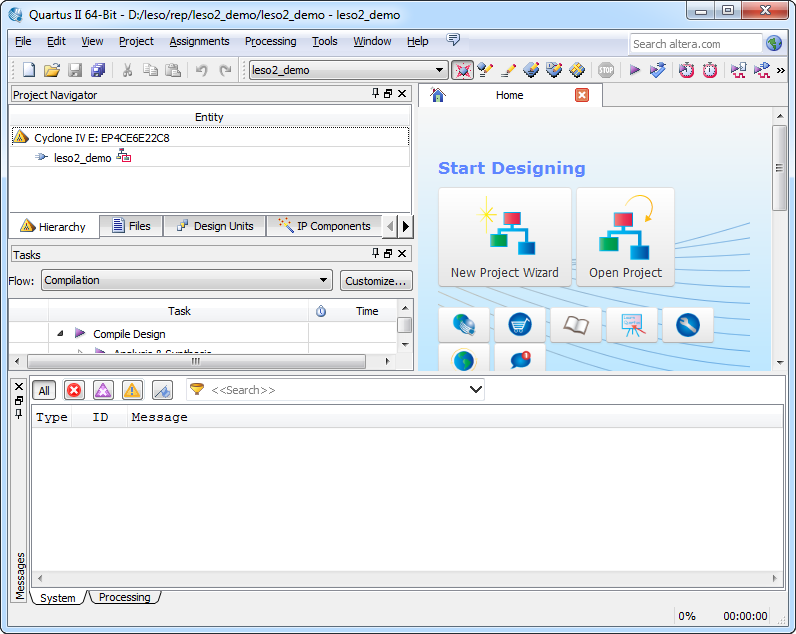This screenshot has width=796, height=634.
Task: Click the last waveform icon before toolbar overflow
Action: [x=761, y=70]
